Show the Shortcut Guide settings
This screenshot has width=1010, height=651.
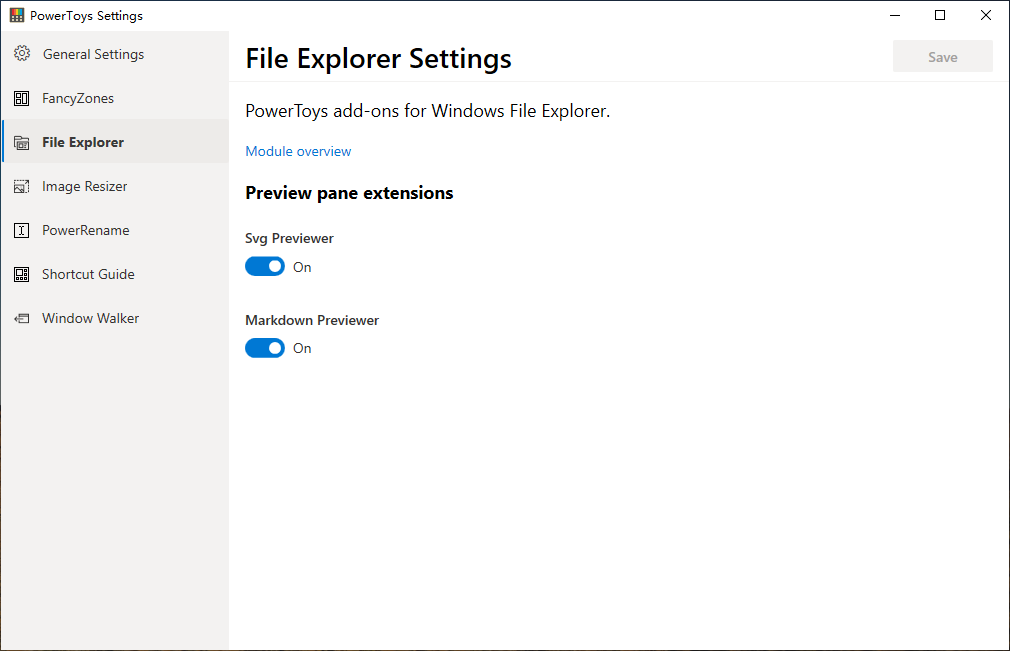click(x=115, y=274)
